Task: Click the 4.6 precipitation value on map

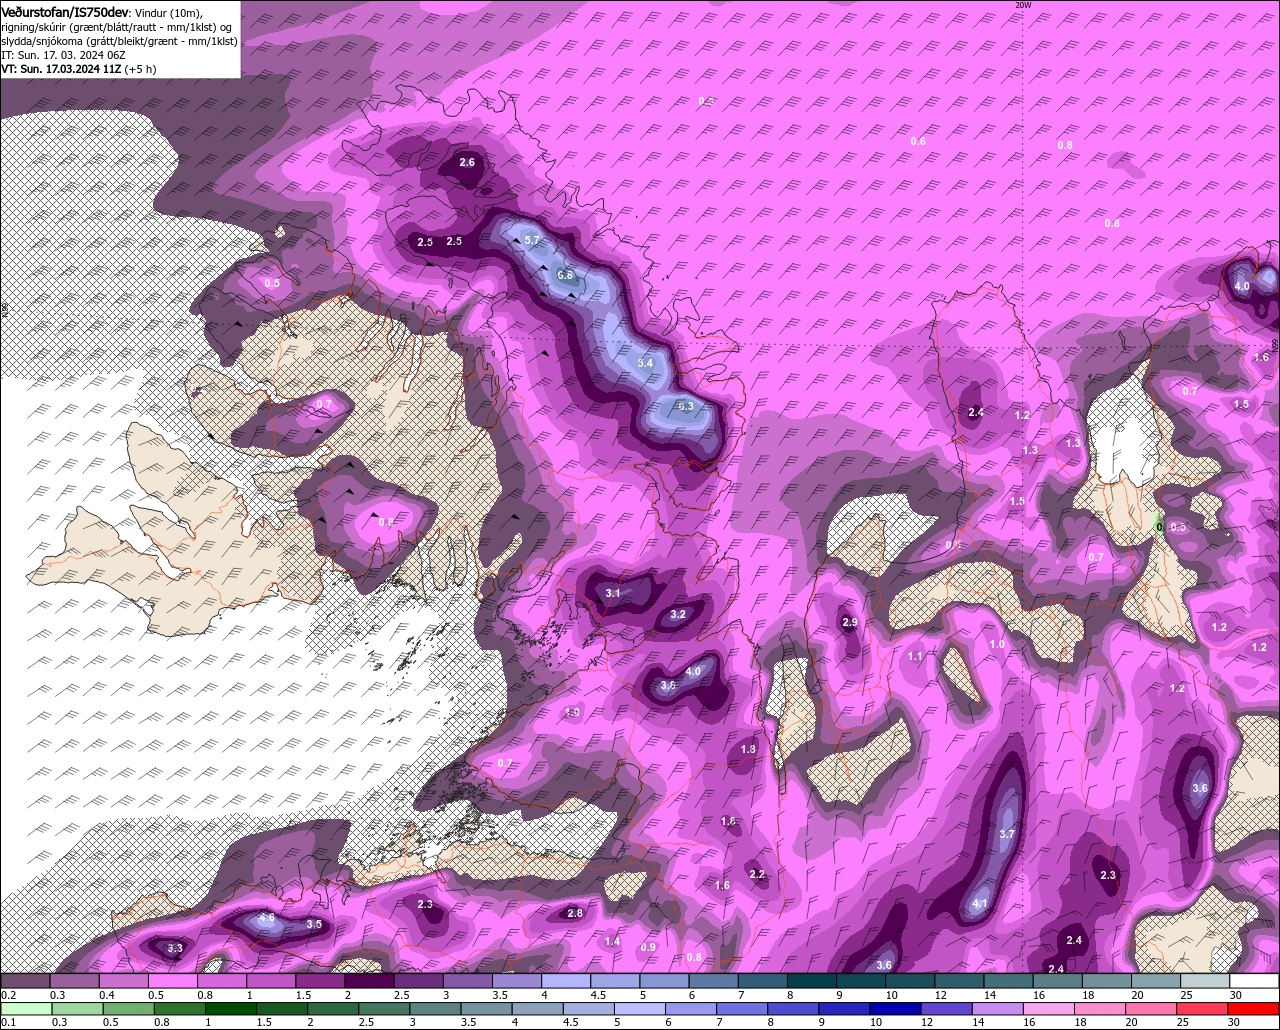Action: [266, 917]
